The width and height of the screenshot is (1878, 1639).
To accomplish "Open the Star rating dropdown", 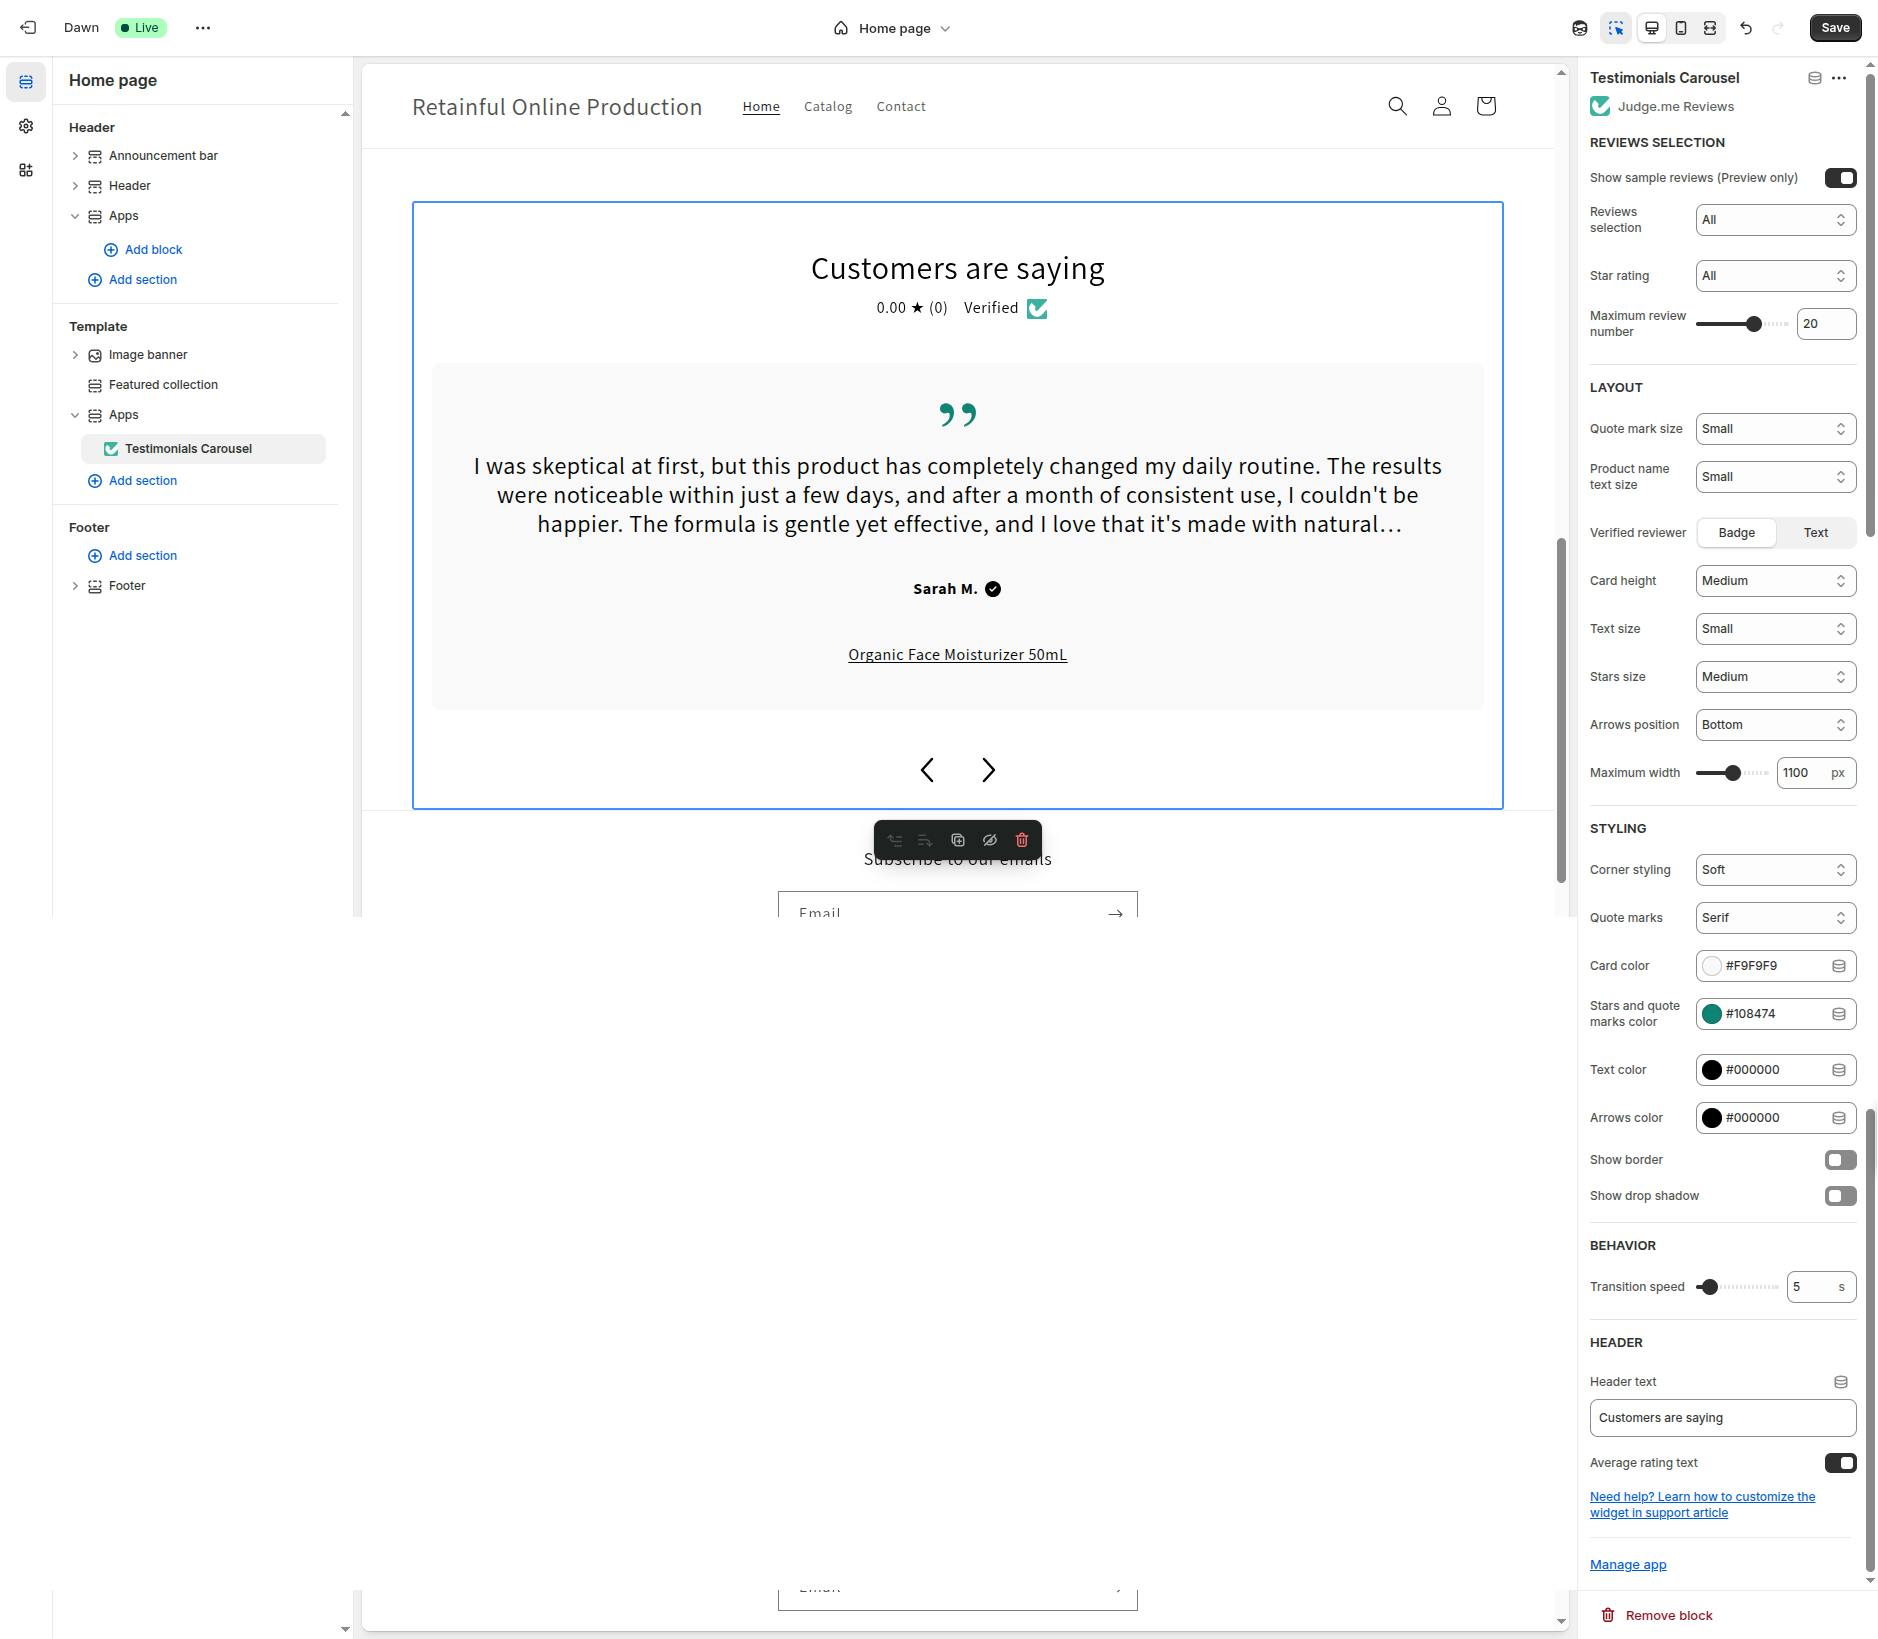I will (1775, 276).
